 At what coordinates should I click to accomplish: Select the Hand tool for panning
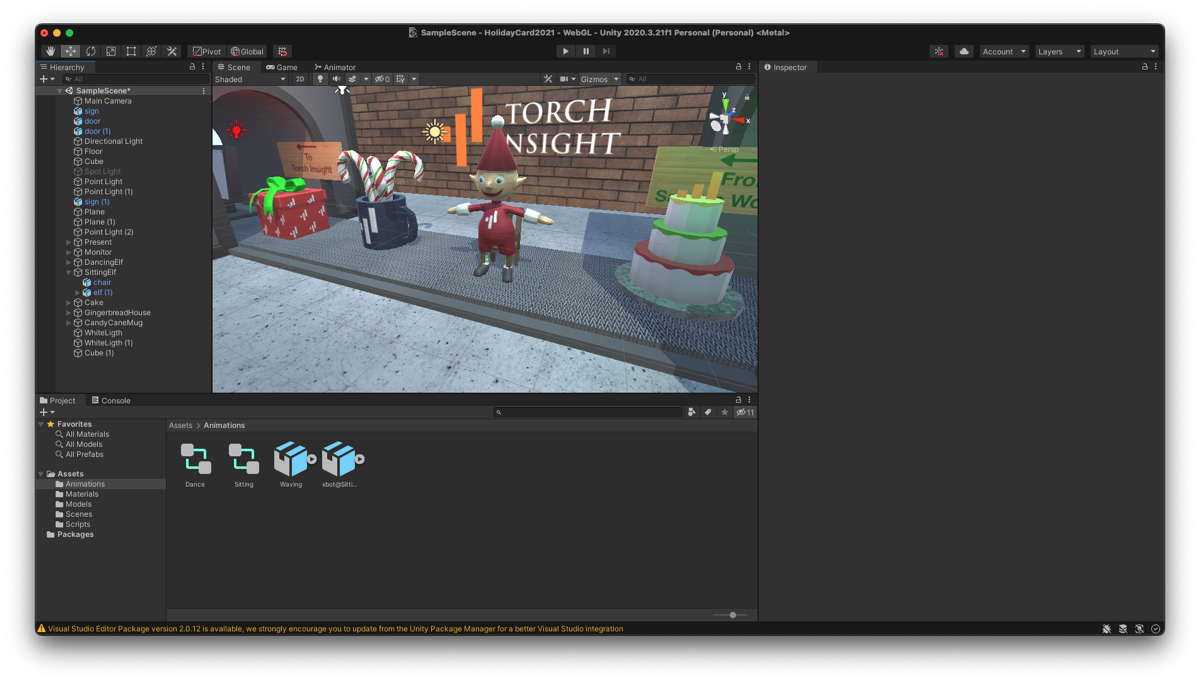pos(50,50)
